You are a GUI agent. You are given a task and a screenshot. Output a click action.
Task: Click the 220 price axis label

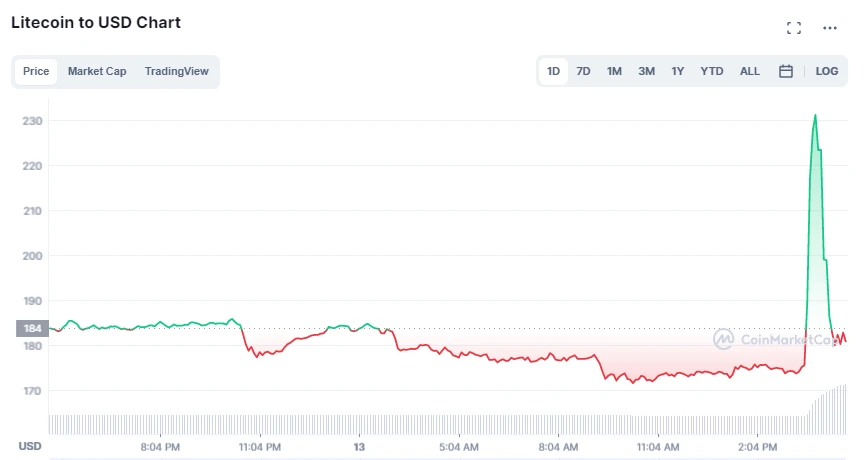[32, 166]
